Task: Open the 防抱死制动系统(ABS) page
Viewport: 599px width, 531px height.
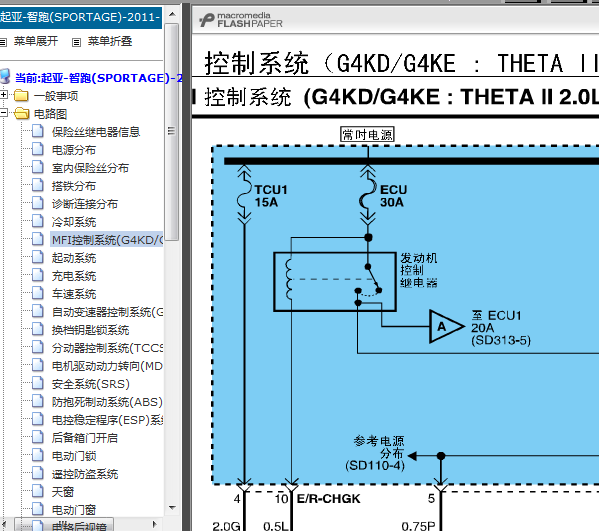Action: 107,402
